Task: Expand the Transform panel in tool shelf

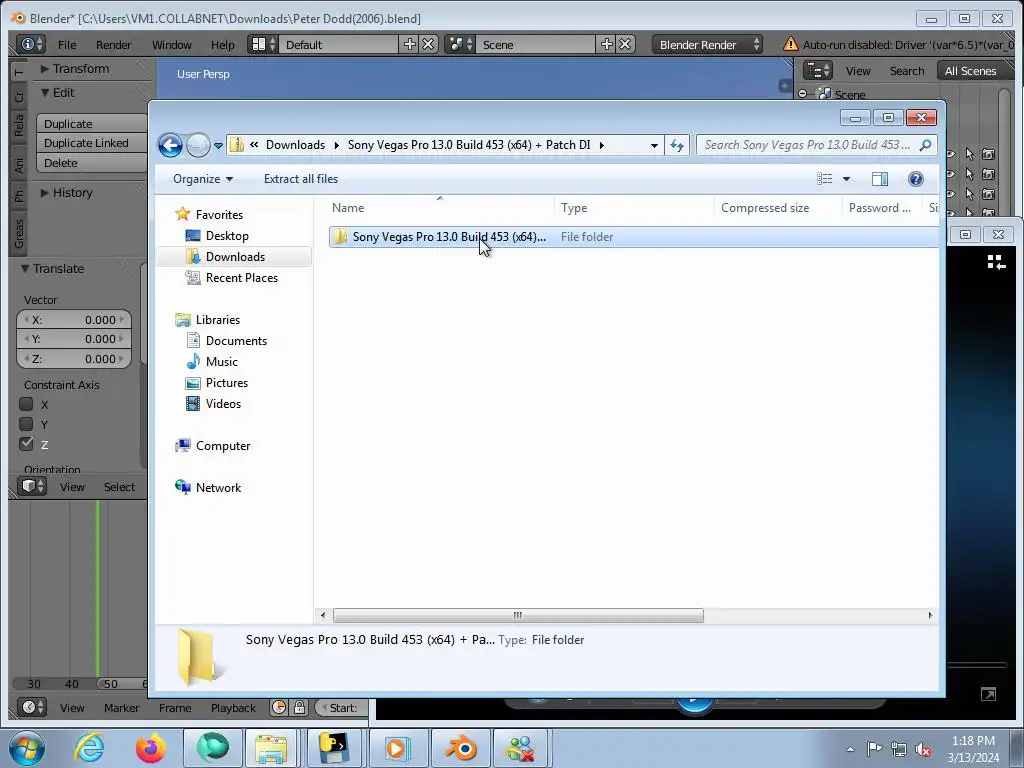Action: 45,69
